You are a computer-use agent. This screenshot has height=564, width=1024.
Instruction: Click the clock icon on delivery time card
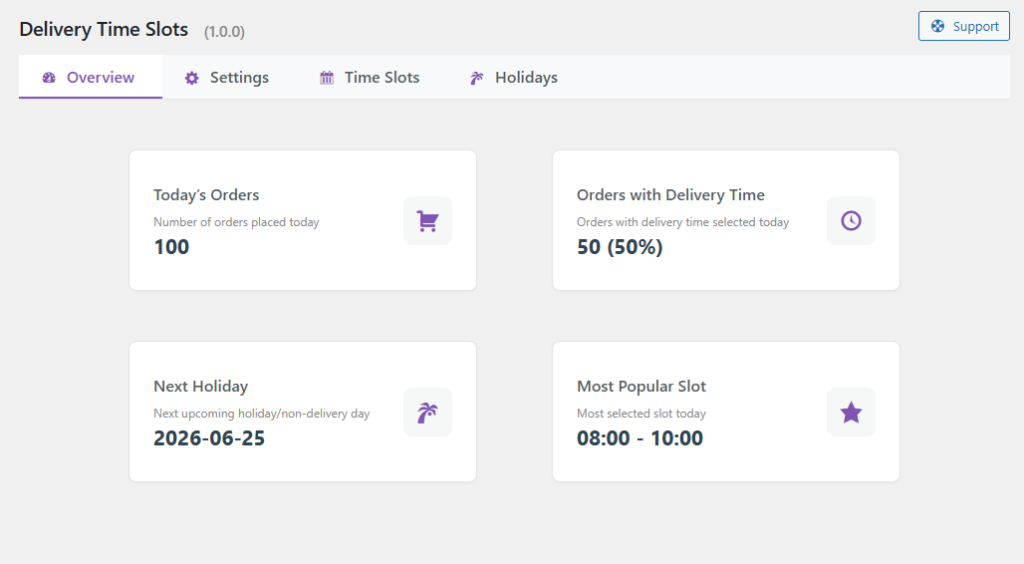(851, 221)
